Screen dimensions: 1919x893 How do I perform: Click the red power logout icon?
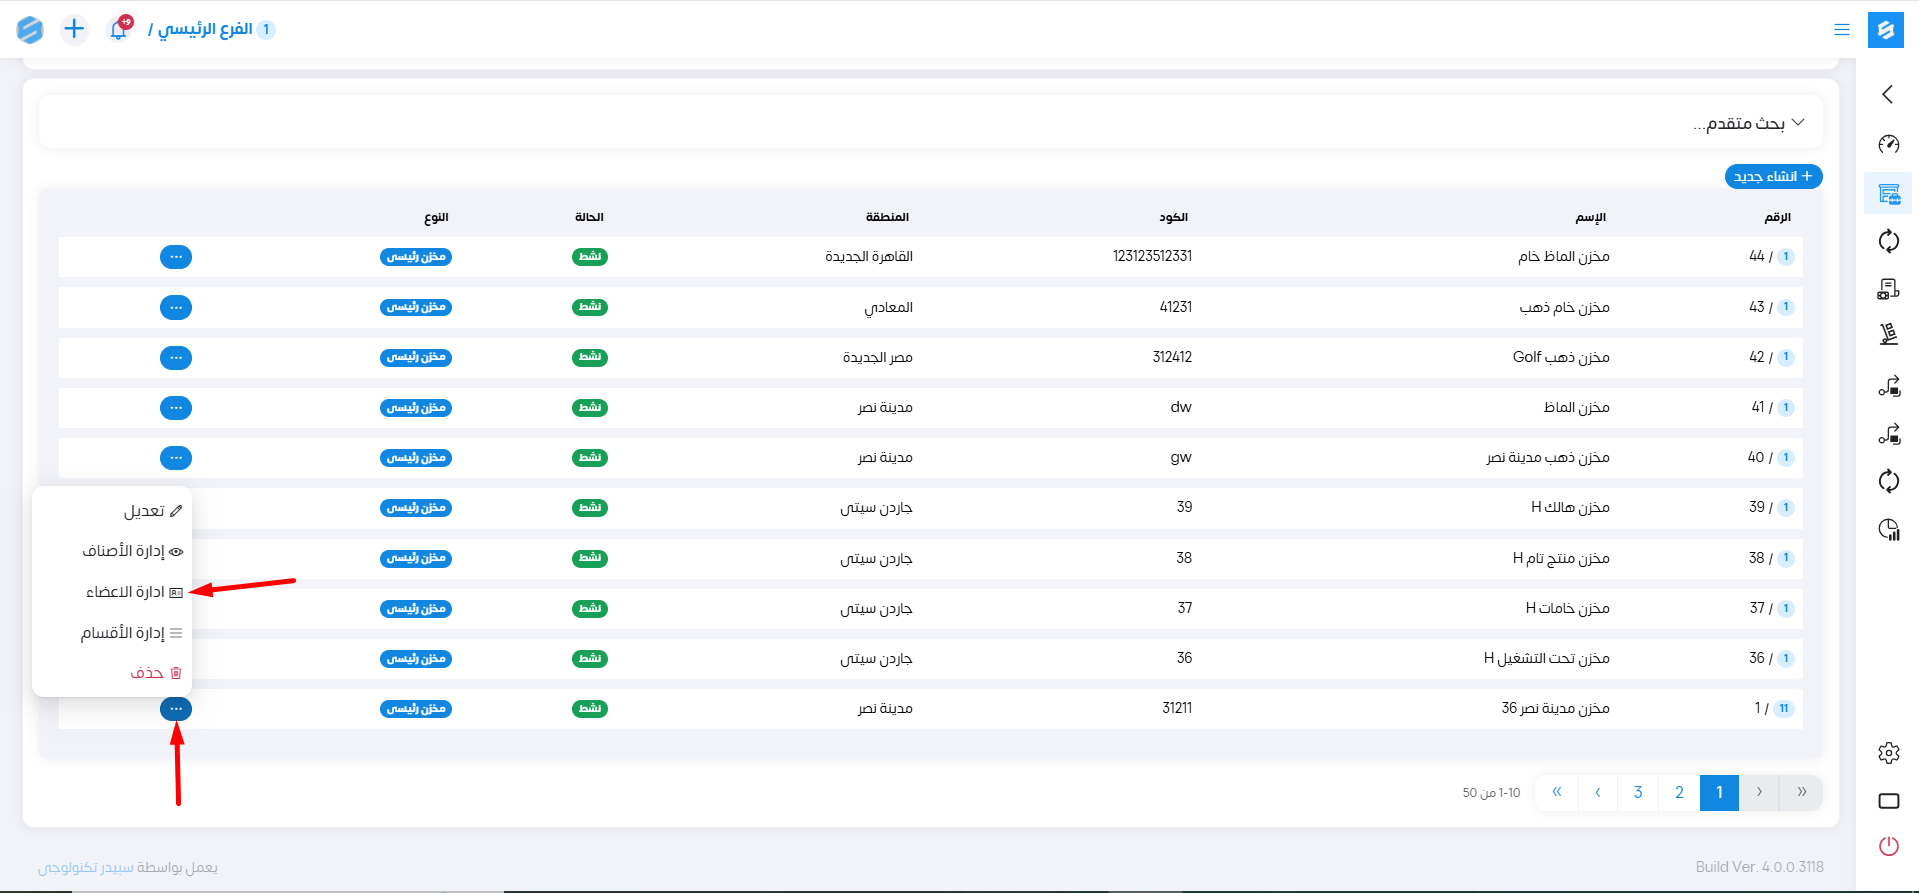[x=1888, y=846]
